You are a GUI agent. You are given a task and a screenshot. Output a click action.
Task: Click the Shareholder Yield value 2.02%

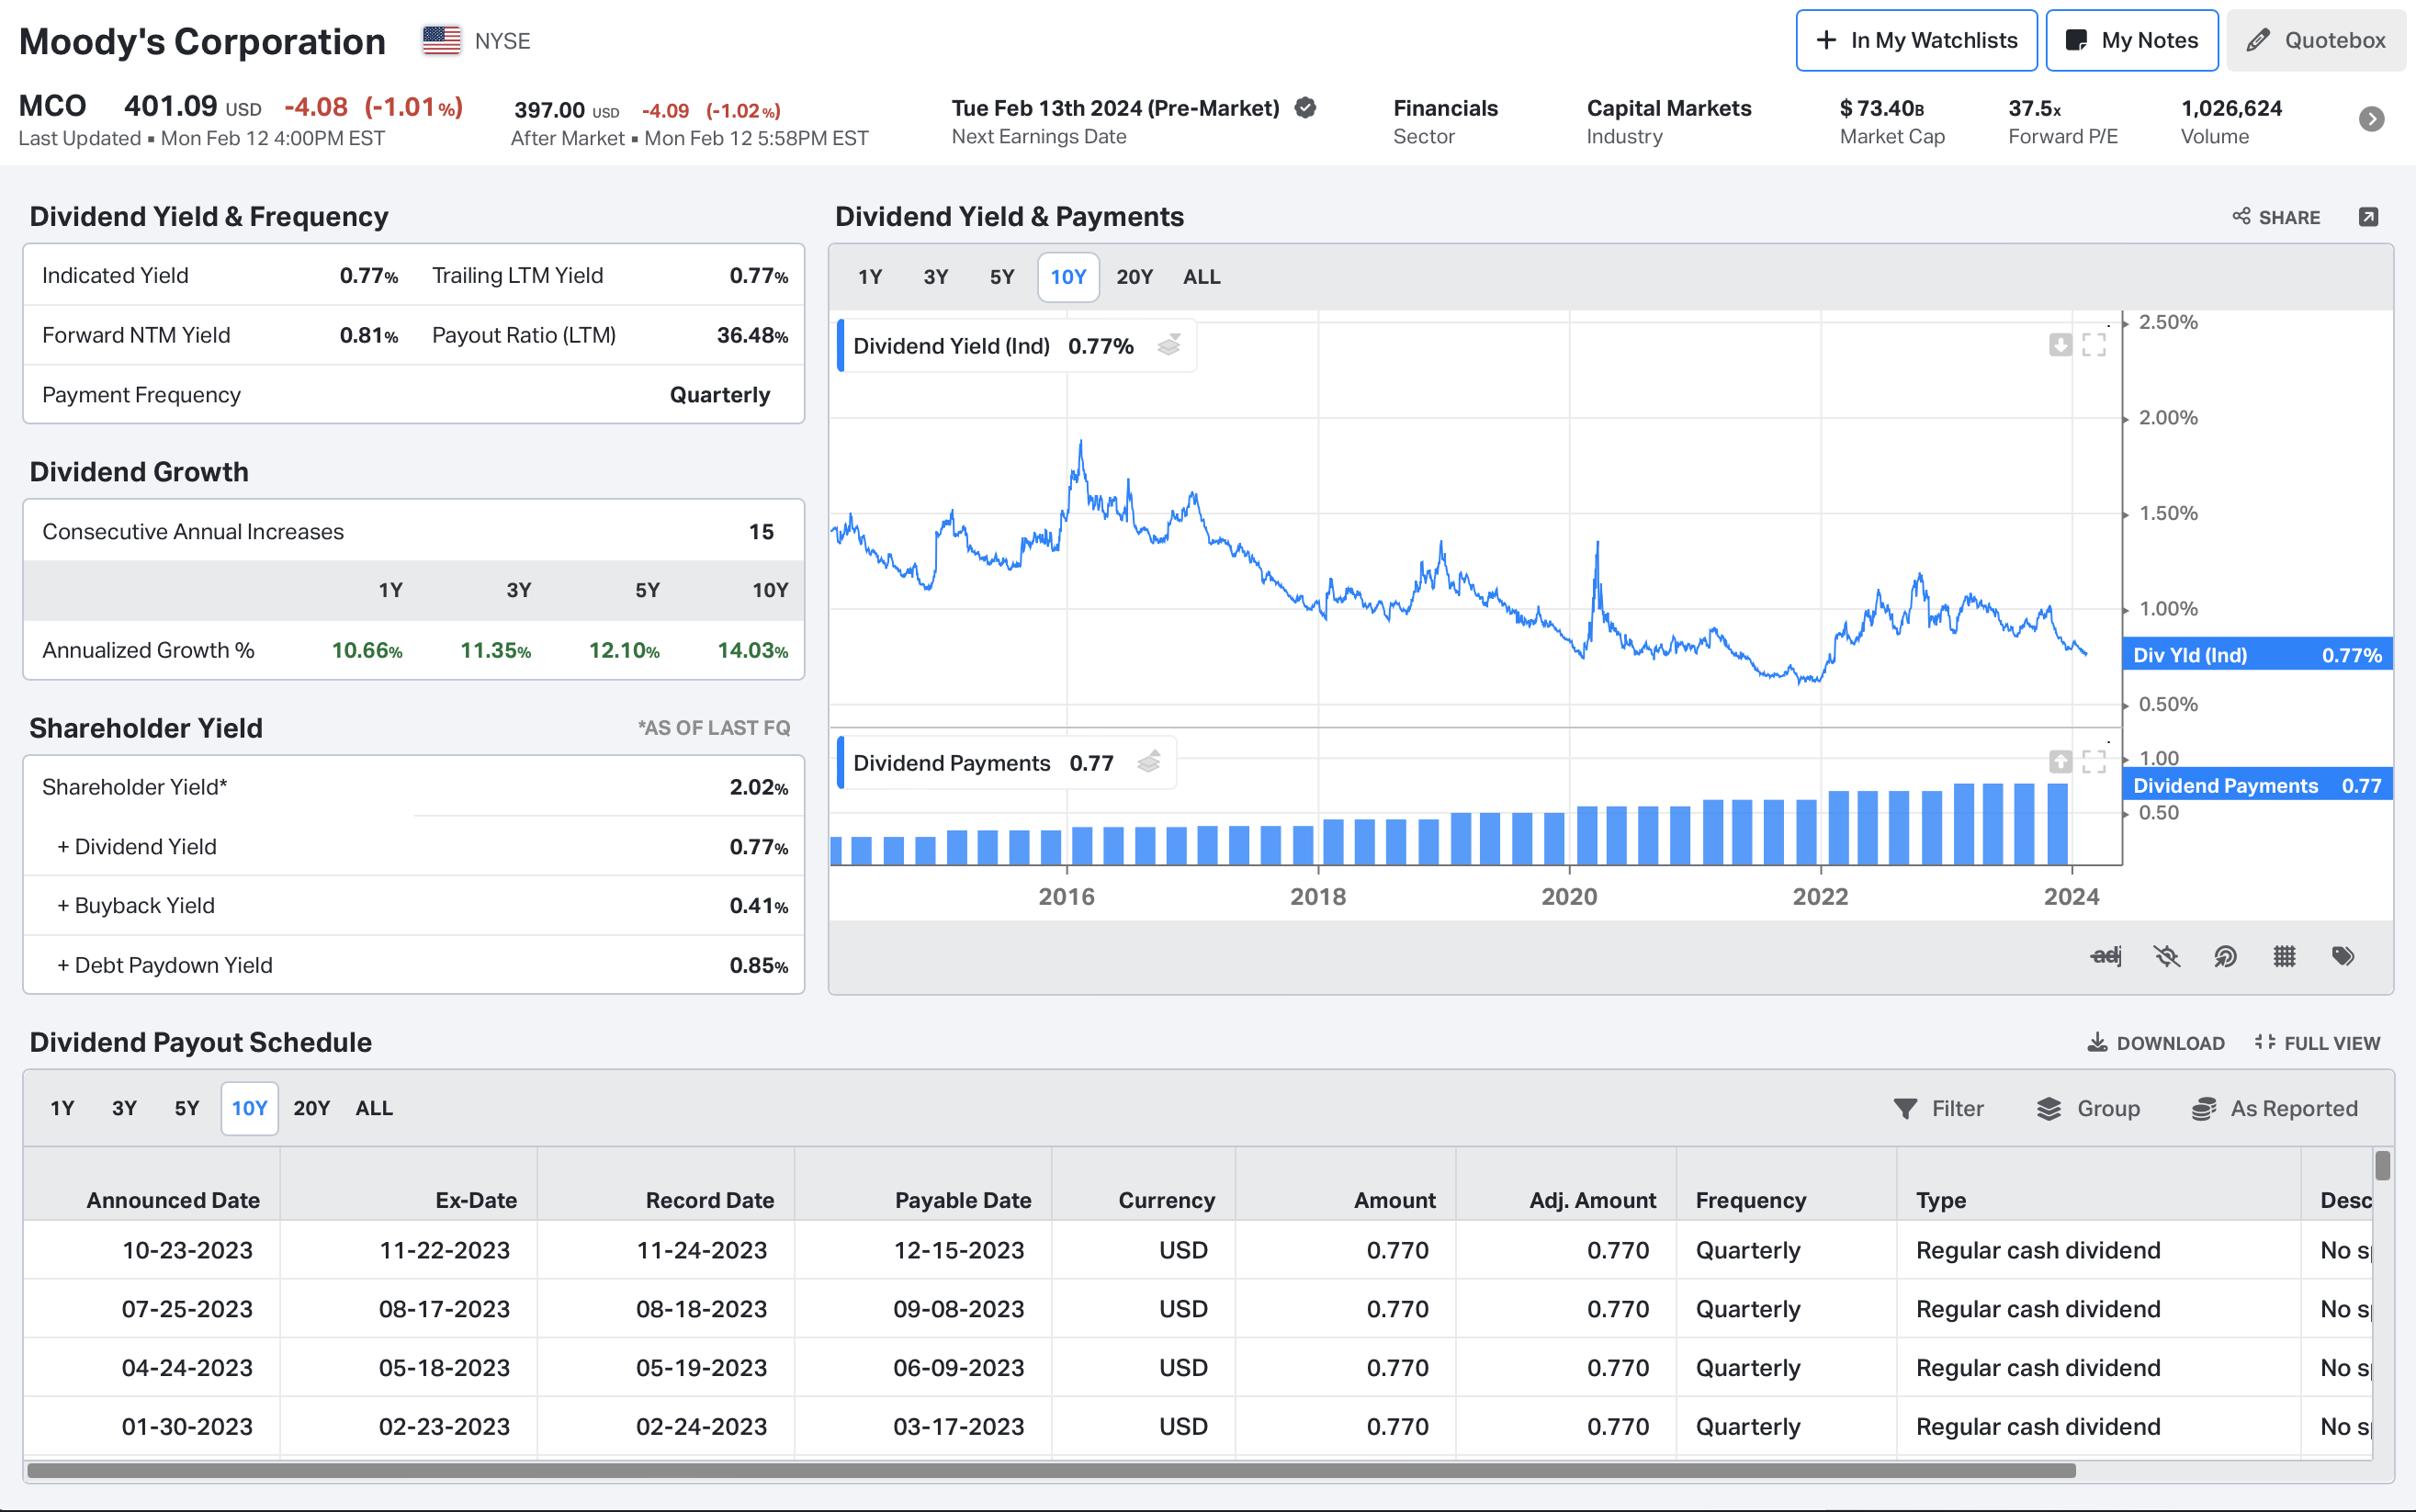[x=758, y=787]
